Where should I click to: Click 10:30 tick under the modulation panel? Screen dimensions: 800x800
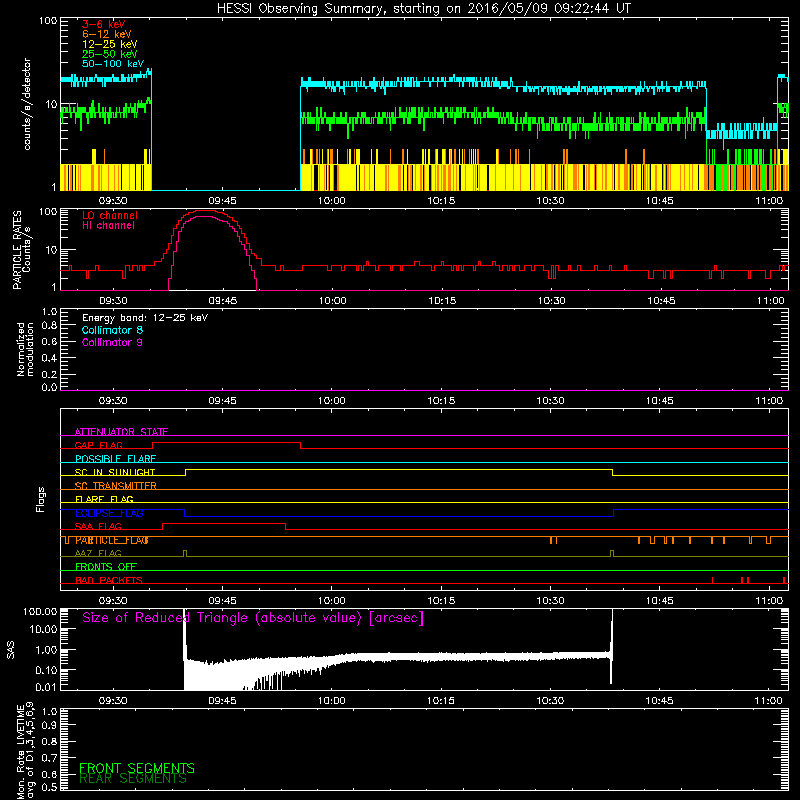tap(551, 401)
